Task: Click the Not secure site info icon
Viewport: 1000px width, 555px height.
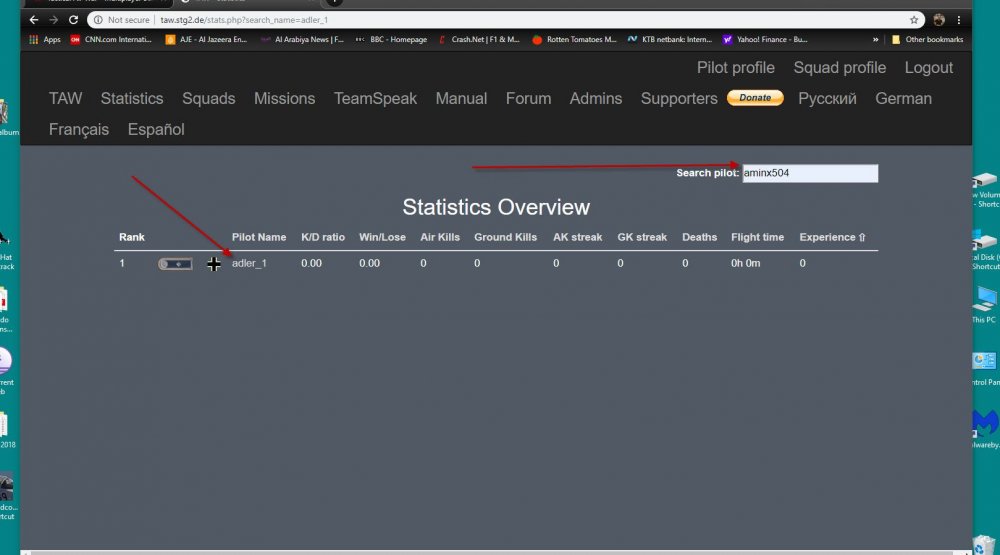Action: (98, 20)
